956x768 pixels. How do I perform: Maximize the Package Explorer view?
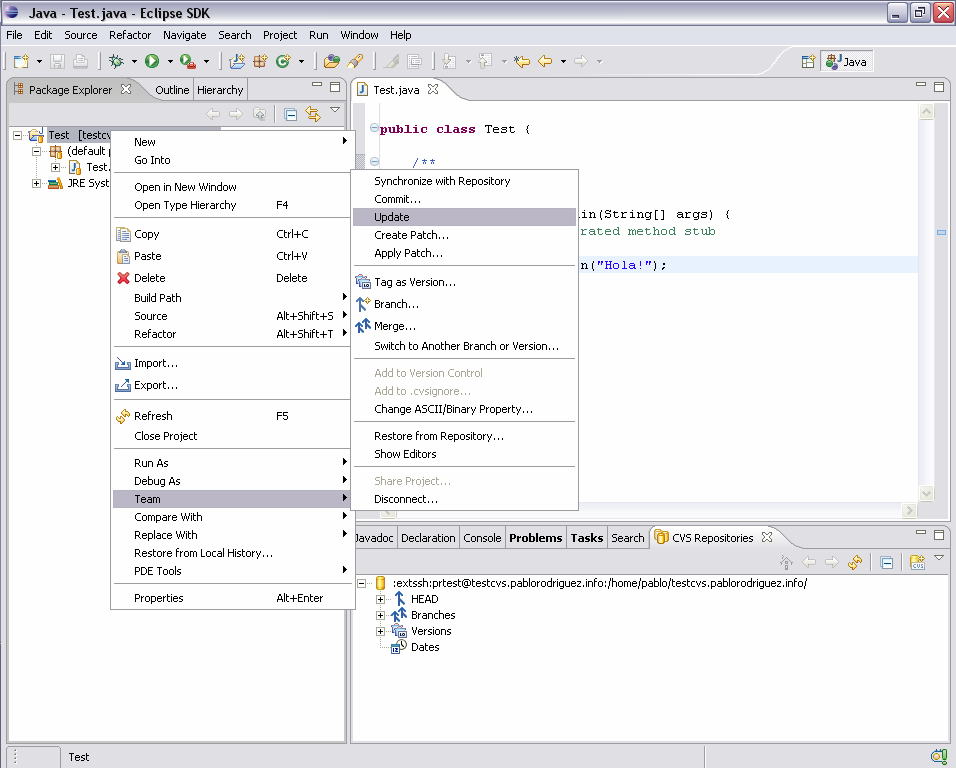tap(335, 87)
